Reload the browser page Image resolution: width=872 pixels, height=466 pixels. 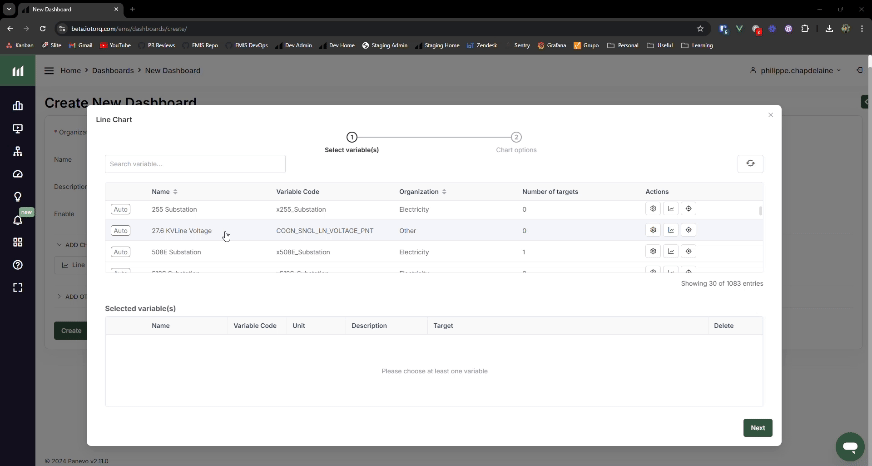coord(42,29)
